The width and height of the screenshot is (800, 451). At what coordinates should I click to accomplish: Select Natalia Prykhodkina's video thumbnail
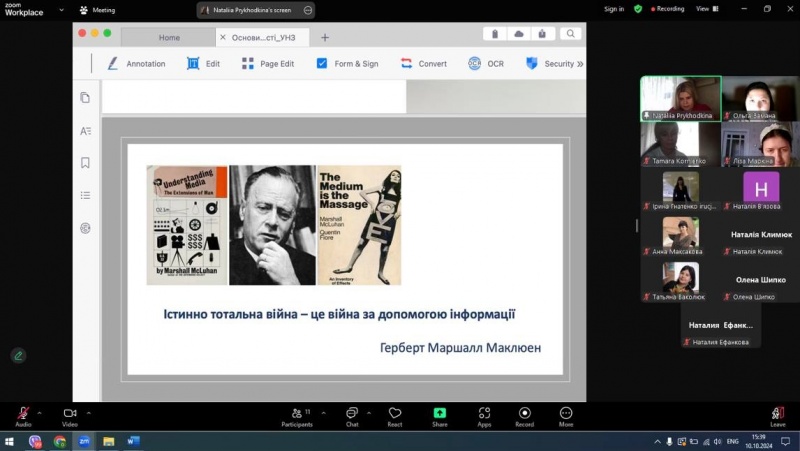(680, 98)
